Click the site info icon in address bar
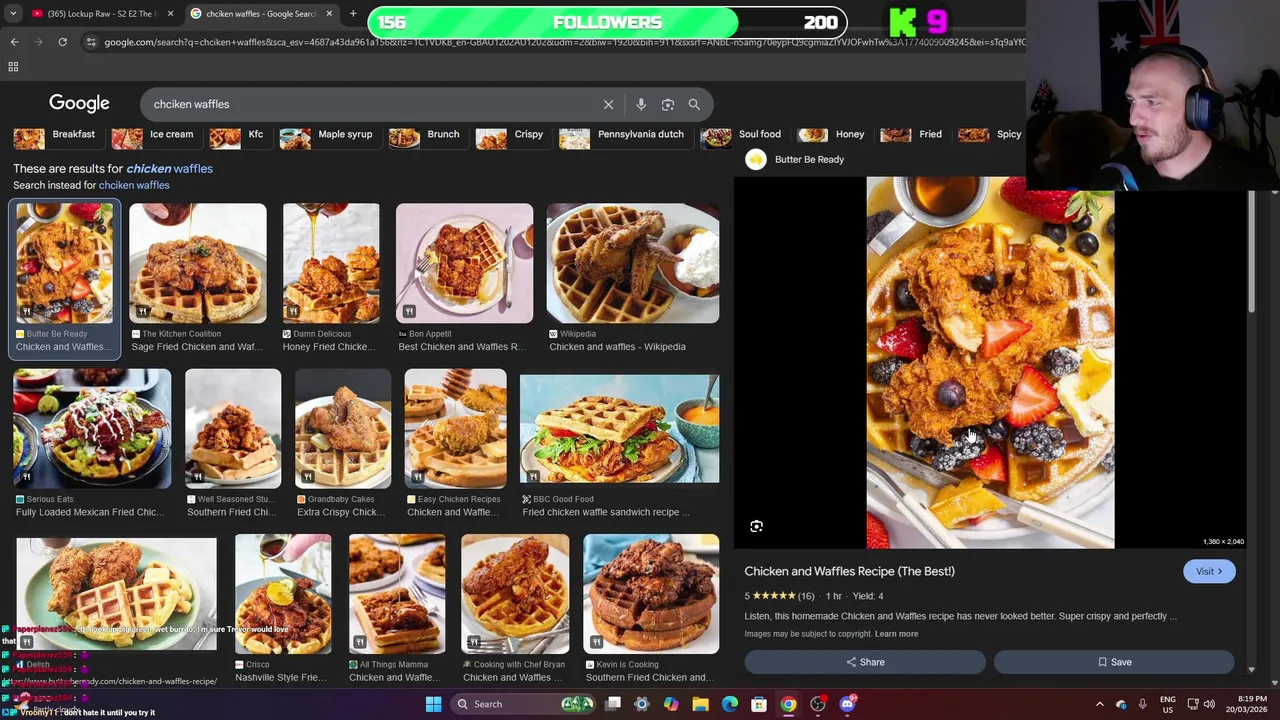 pyautogui.click(x=91, y=42)
